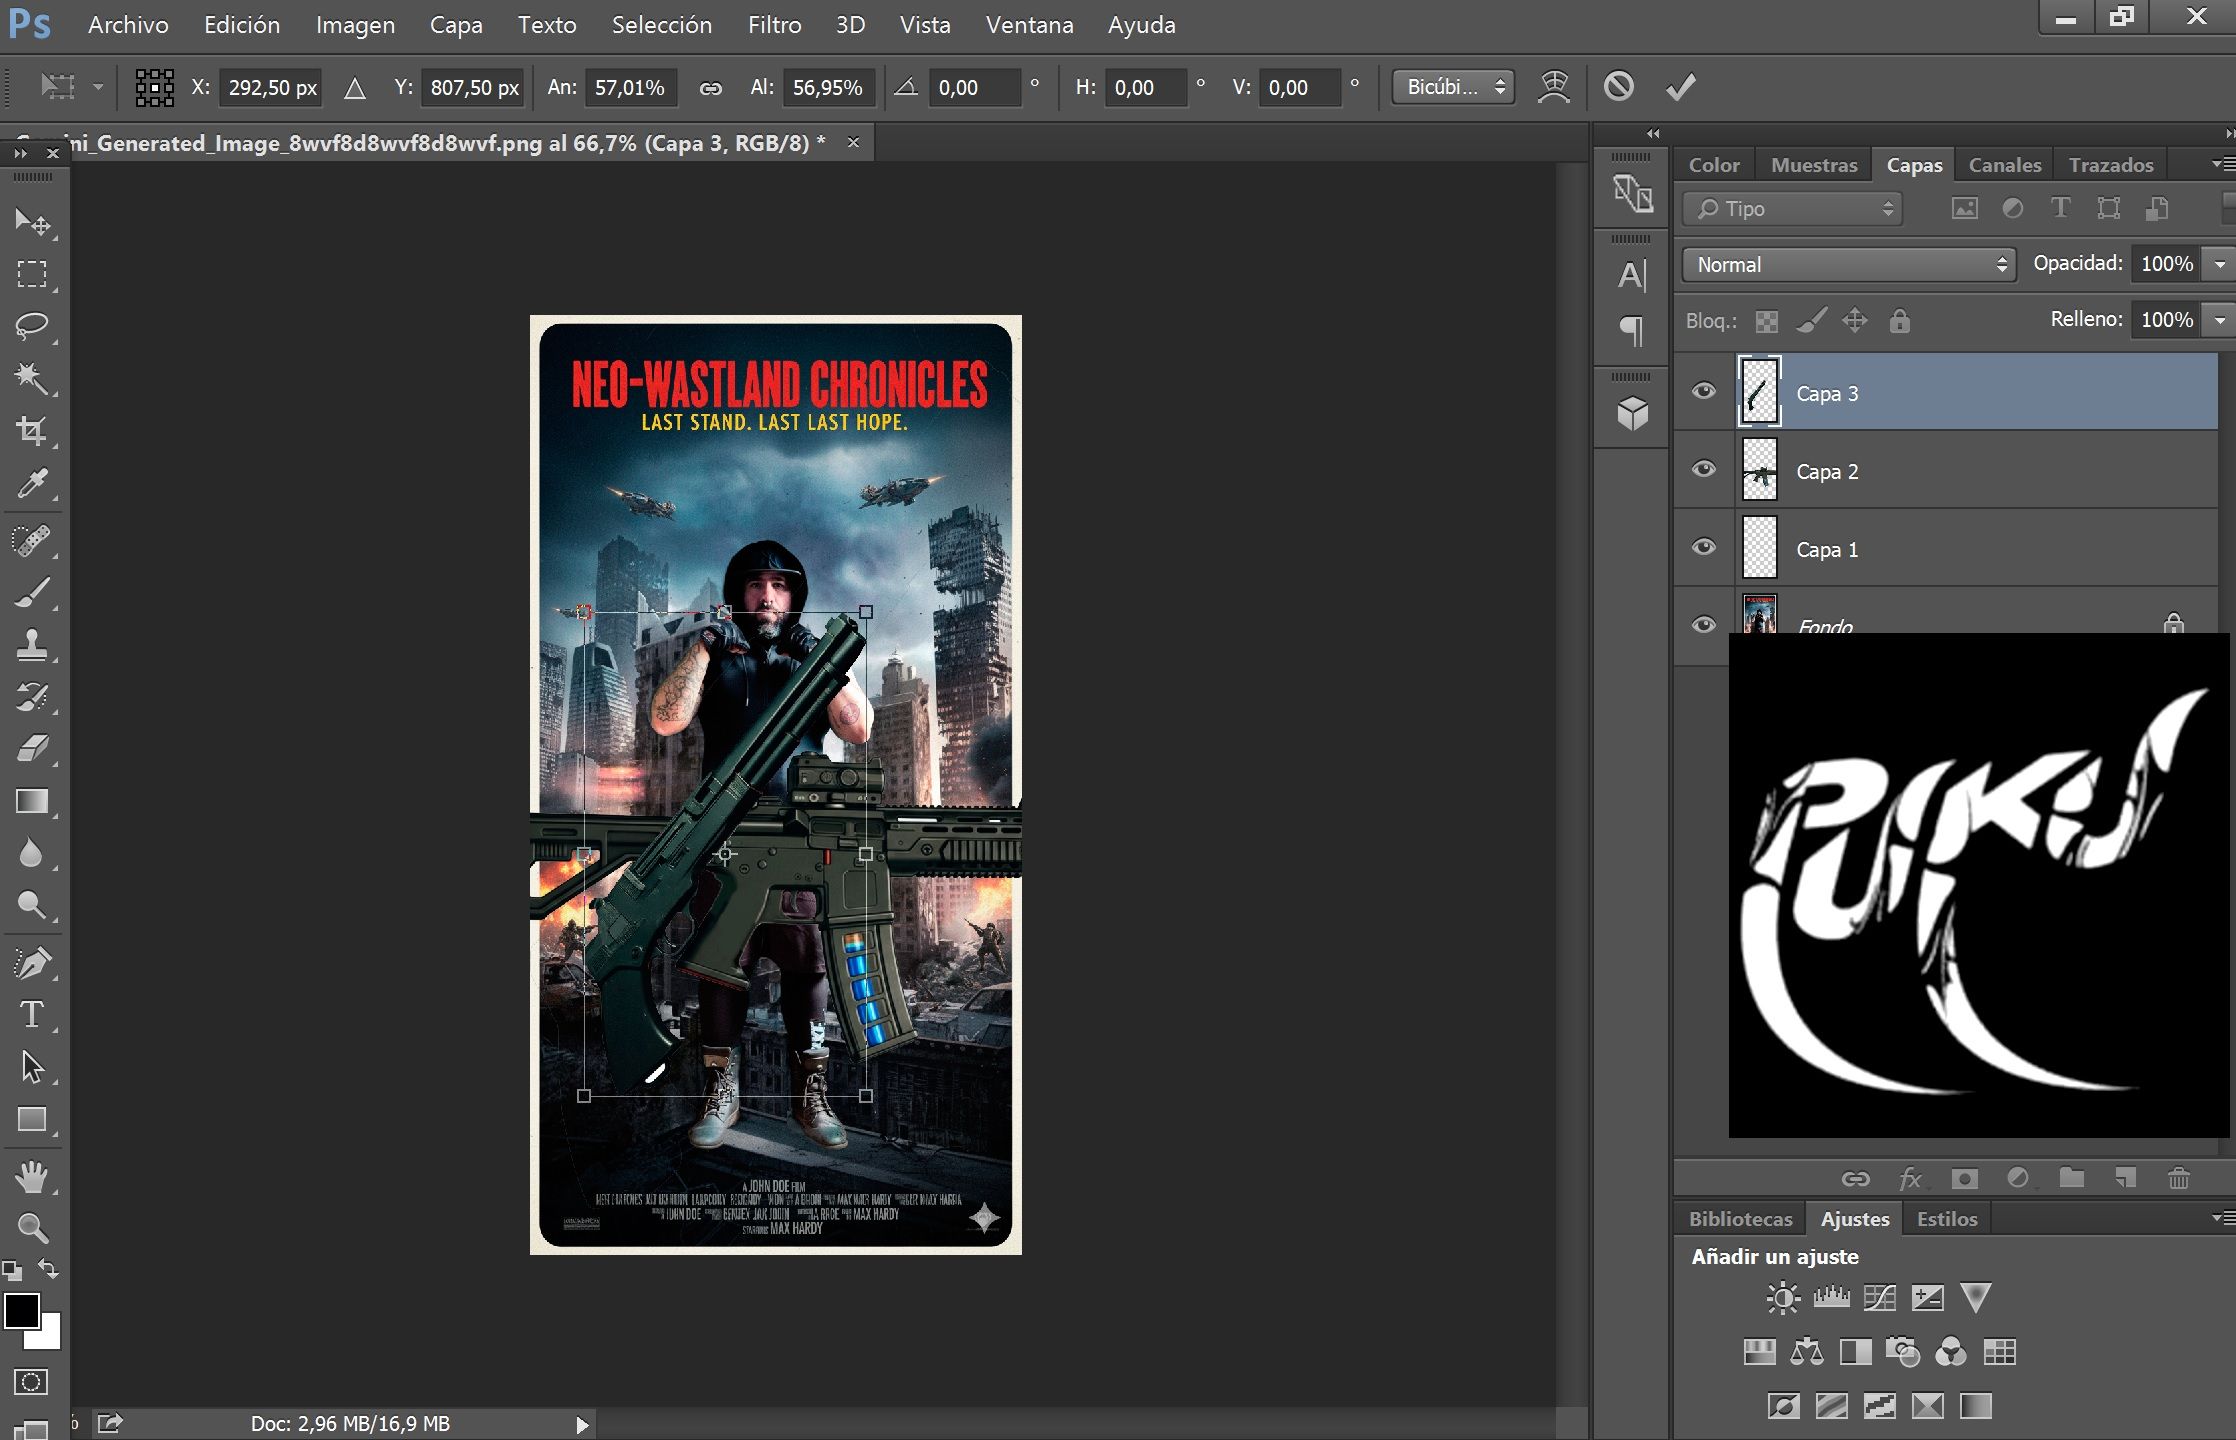Cancel the transform with the circle-slash icon
2236x1440 pixels.
[x=1618, y=87]
